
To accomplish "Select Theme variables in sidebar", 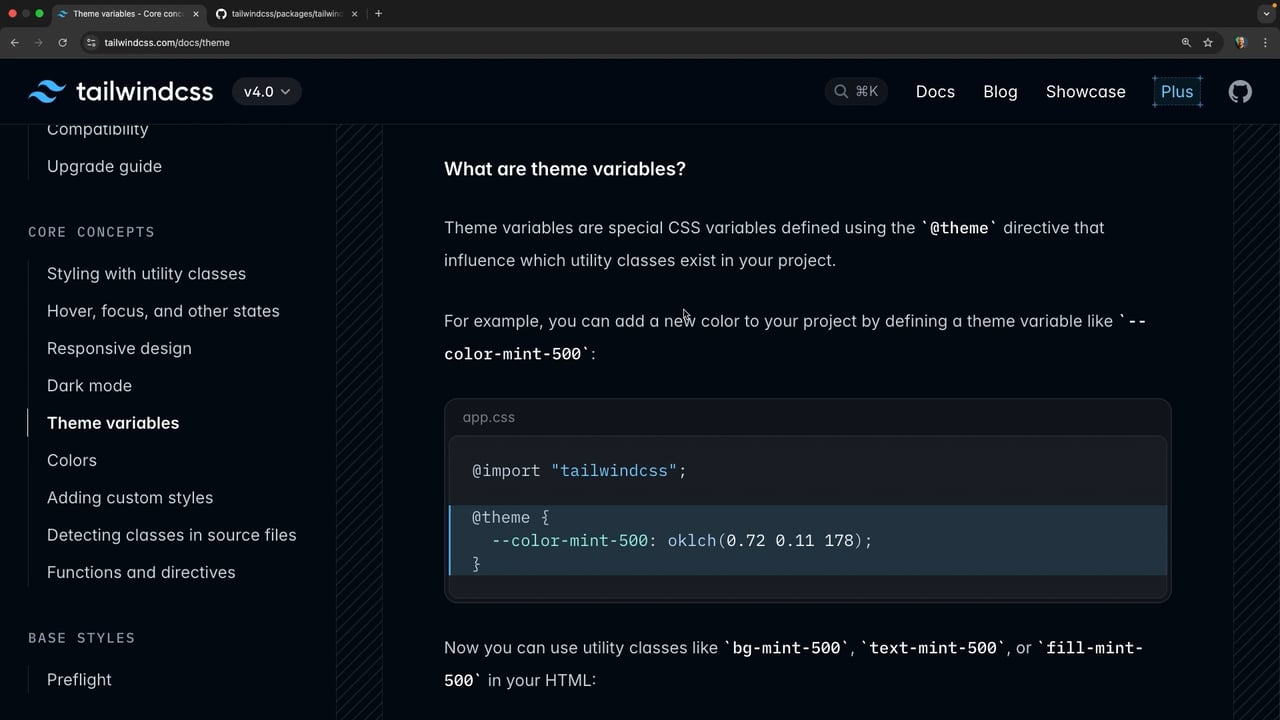I will [113, 423].
